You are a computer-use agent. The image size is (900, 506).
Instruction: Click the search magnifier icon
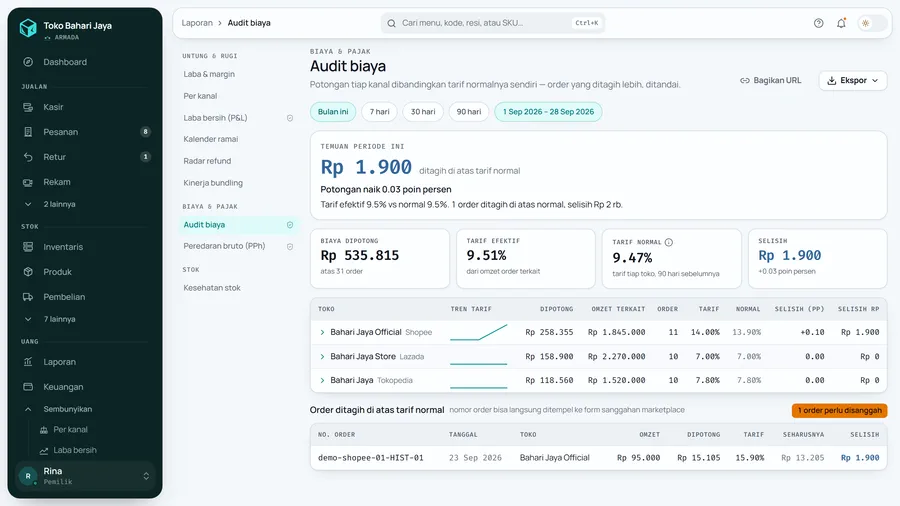coord(391,24)
